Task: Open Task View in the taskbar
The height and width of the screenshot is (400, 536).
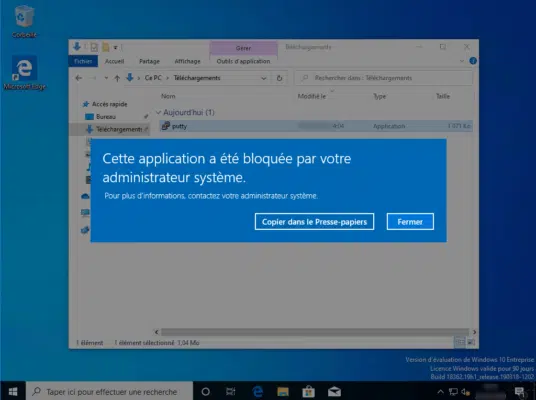Action: coord(231,391)
